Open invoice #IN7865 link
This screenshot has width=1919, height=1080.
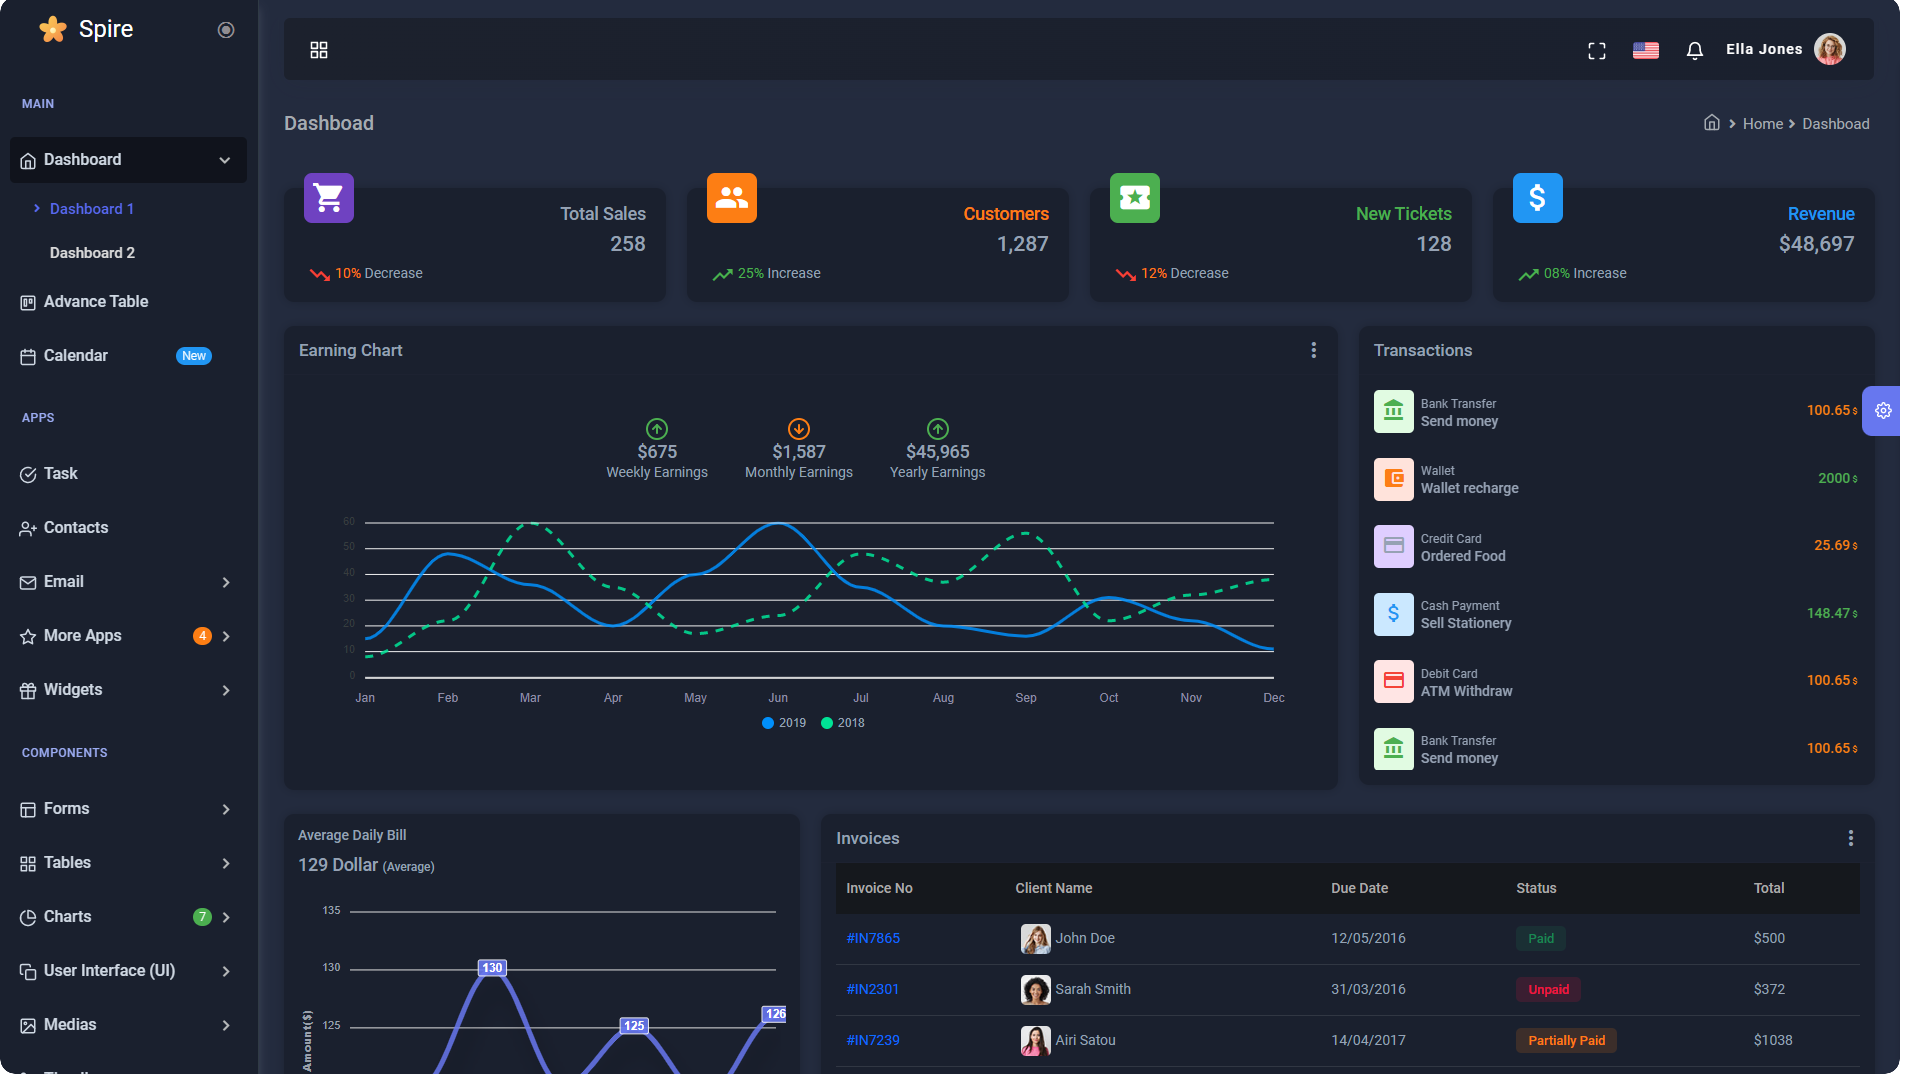click(x=873, y=938)
